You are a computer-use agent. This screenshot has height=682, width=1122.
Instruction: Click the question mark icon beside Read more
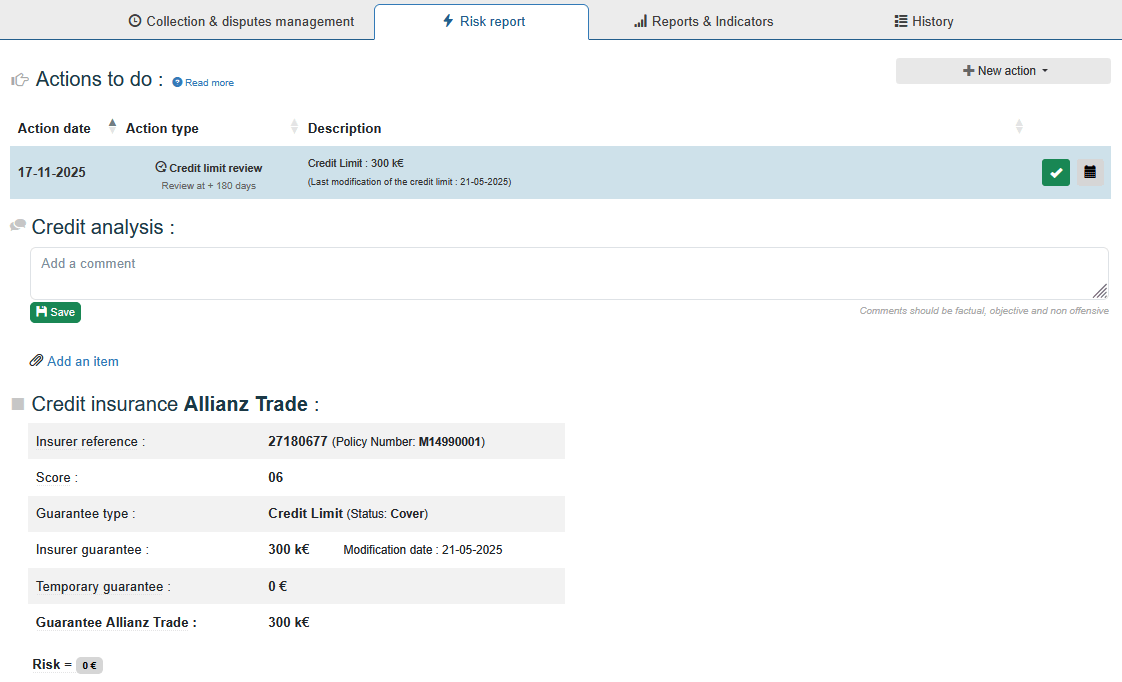click(177, 83)
